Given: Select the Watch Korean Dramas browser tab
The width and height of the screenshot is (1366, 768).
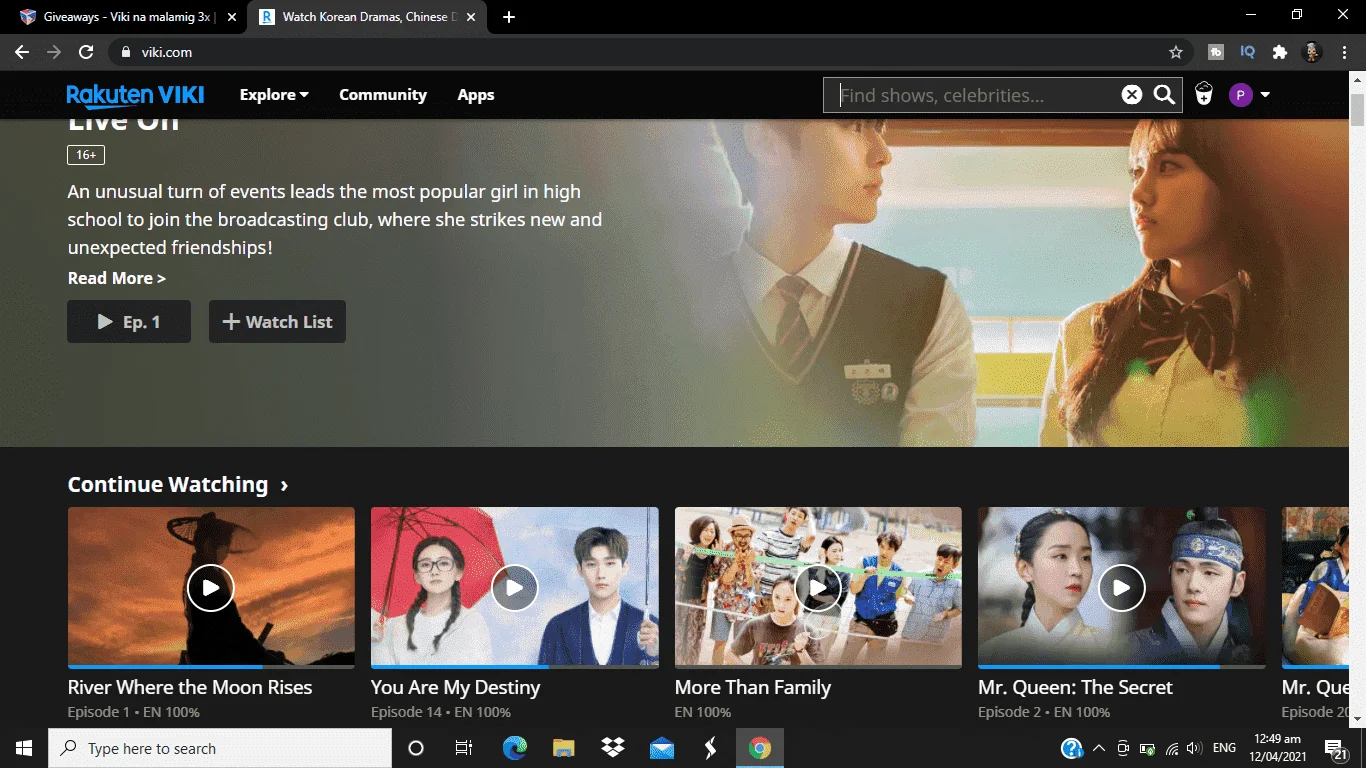Looking at the screenshot, I should (x=368, y=17).
